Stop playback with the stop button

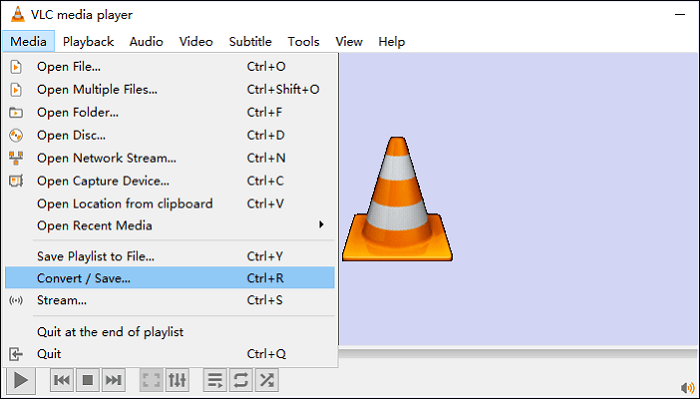88,380
